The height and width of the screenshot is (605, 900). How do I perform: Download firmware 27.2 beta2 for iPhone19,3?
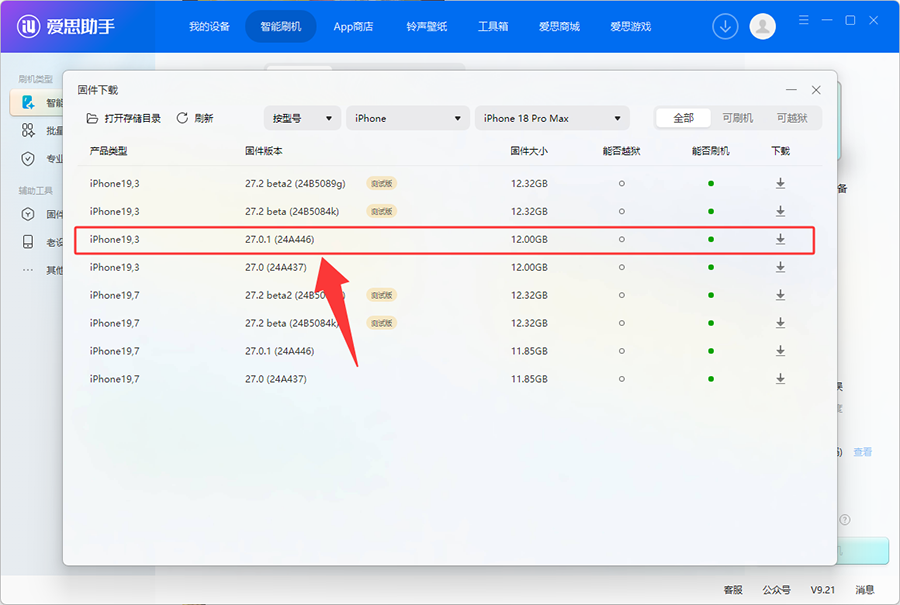point(780,183)
